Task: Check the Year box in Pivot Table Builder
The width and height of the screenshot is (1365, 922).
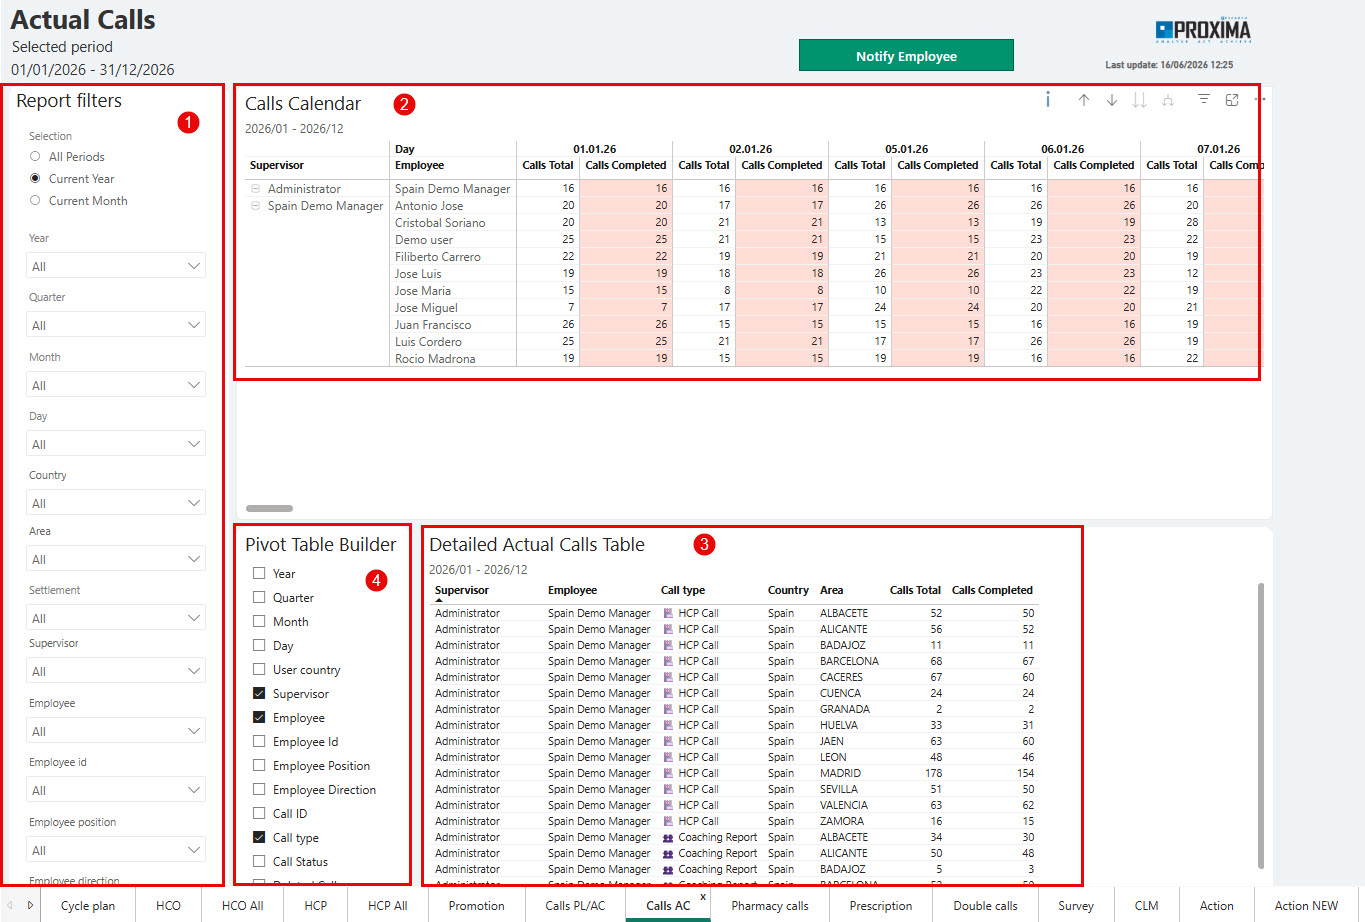Action: (259, 574)
